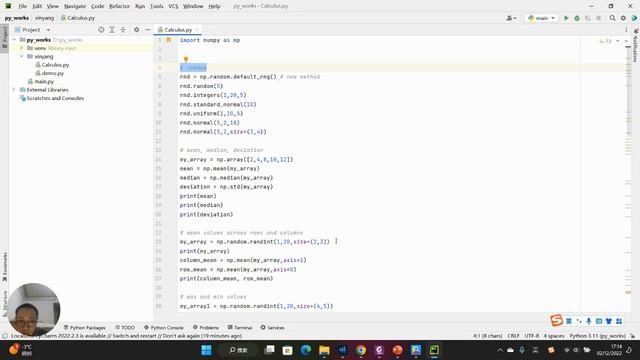Open Search Everywhere magnifier icon
640x360 pixels.
[612, 18]
